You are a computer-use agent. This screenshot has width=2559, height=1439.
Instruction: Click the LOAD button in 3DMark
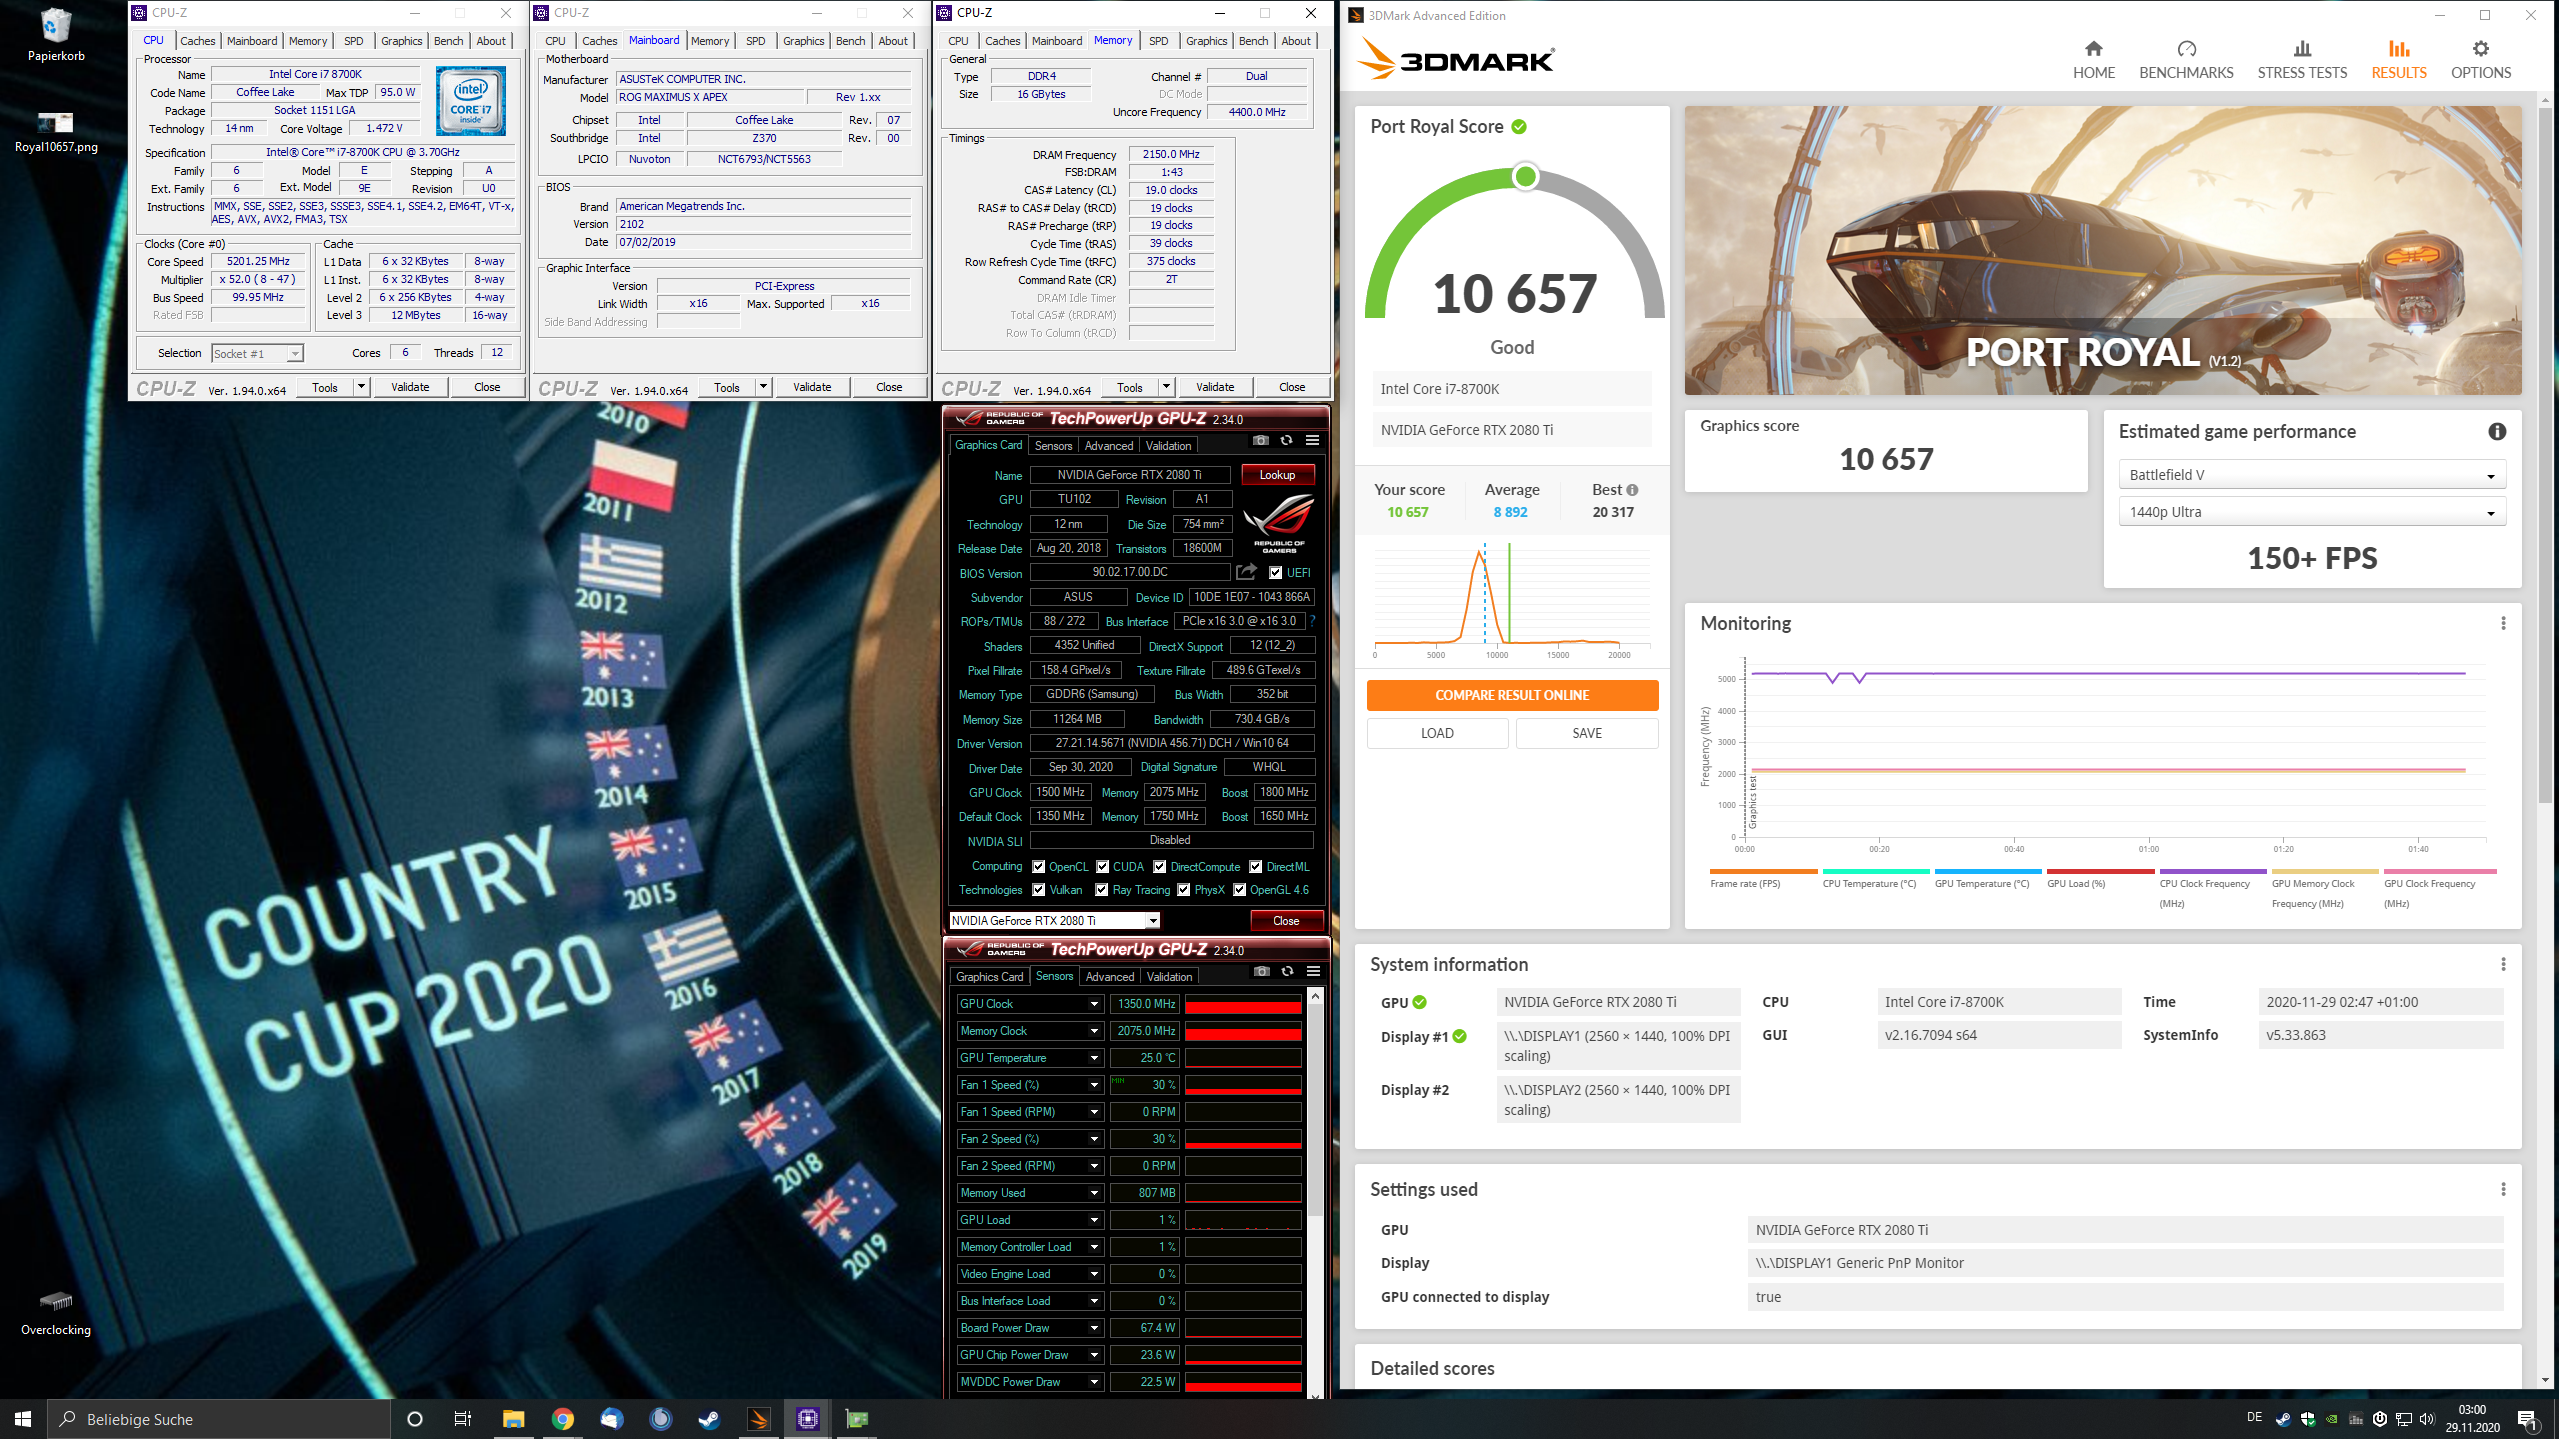1437,733
